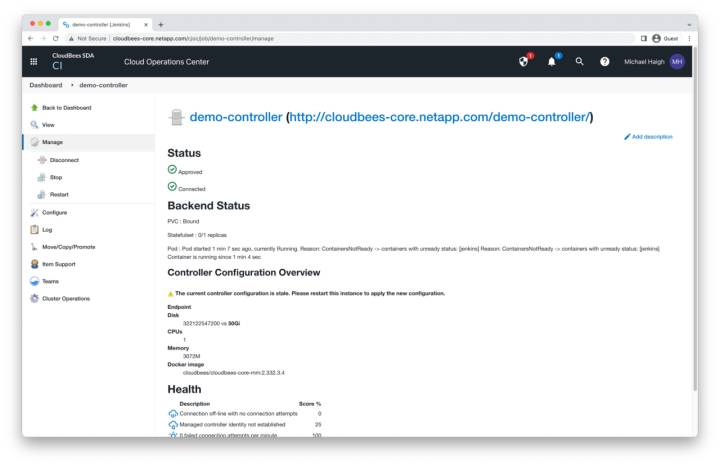
Task: Open the Log page
Action: 47,229
